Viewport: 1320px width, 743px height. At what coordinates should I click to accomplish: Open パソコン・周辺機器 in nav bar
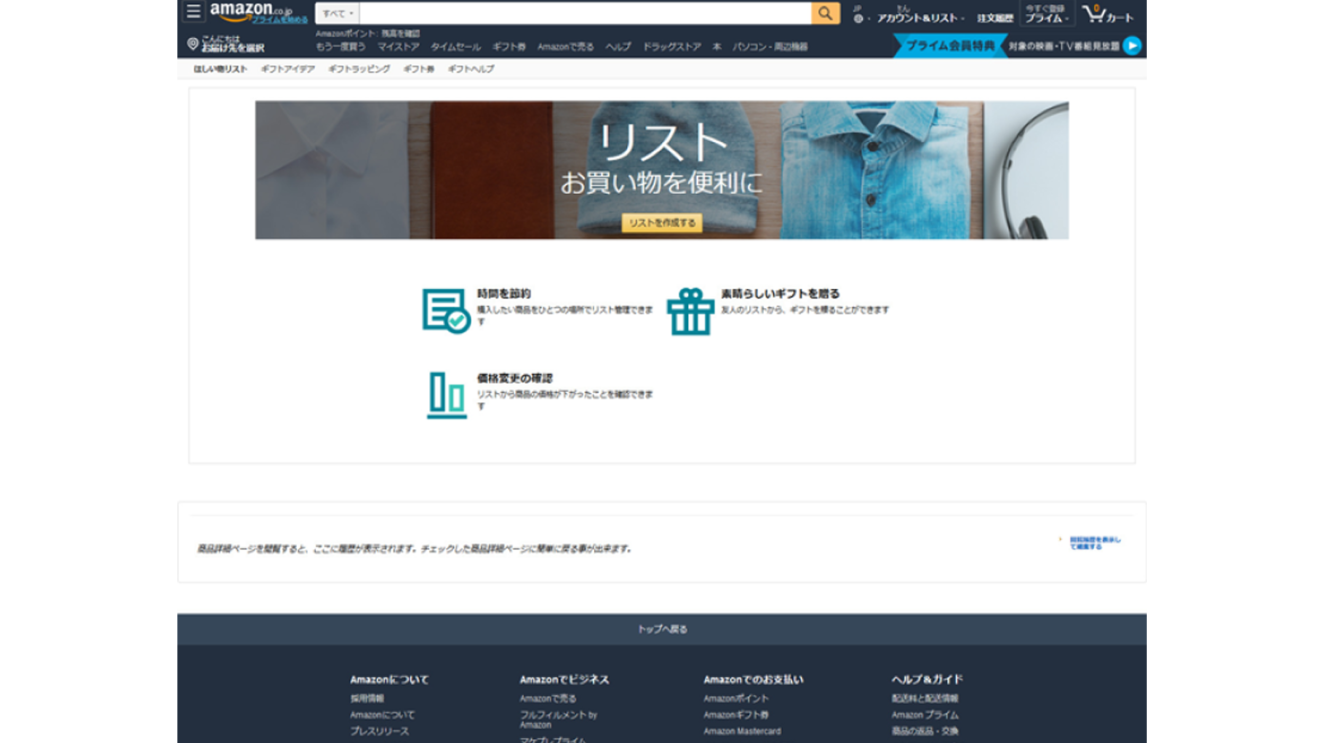770,47
